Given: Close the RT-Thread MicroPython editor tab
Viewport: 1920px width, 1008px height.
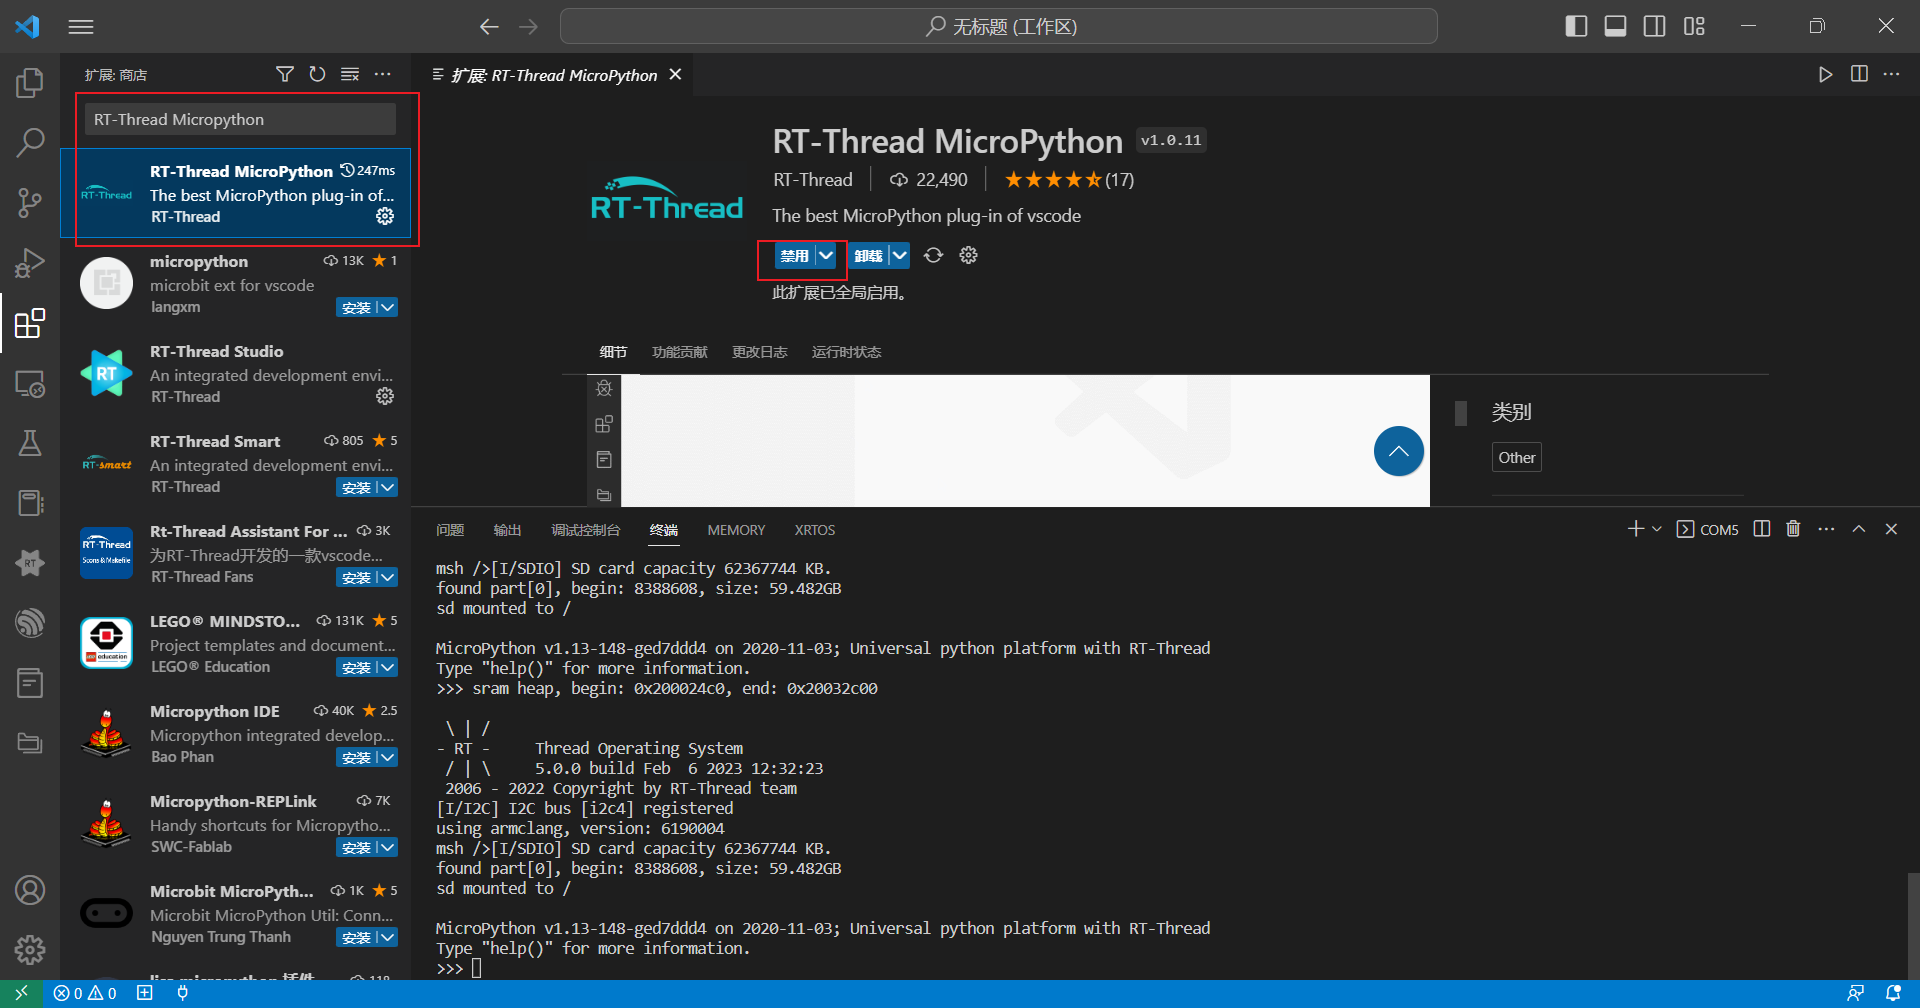Looking at the screenshot, I should (676, 74).
